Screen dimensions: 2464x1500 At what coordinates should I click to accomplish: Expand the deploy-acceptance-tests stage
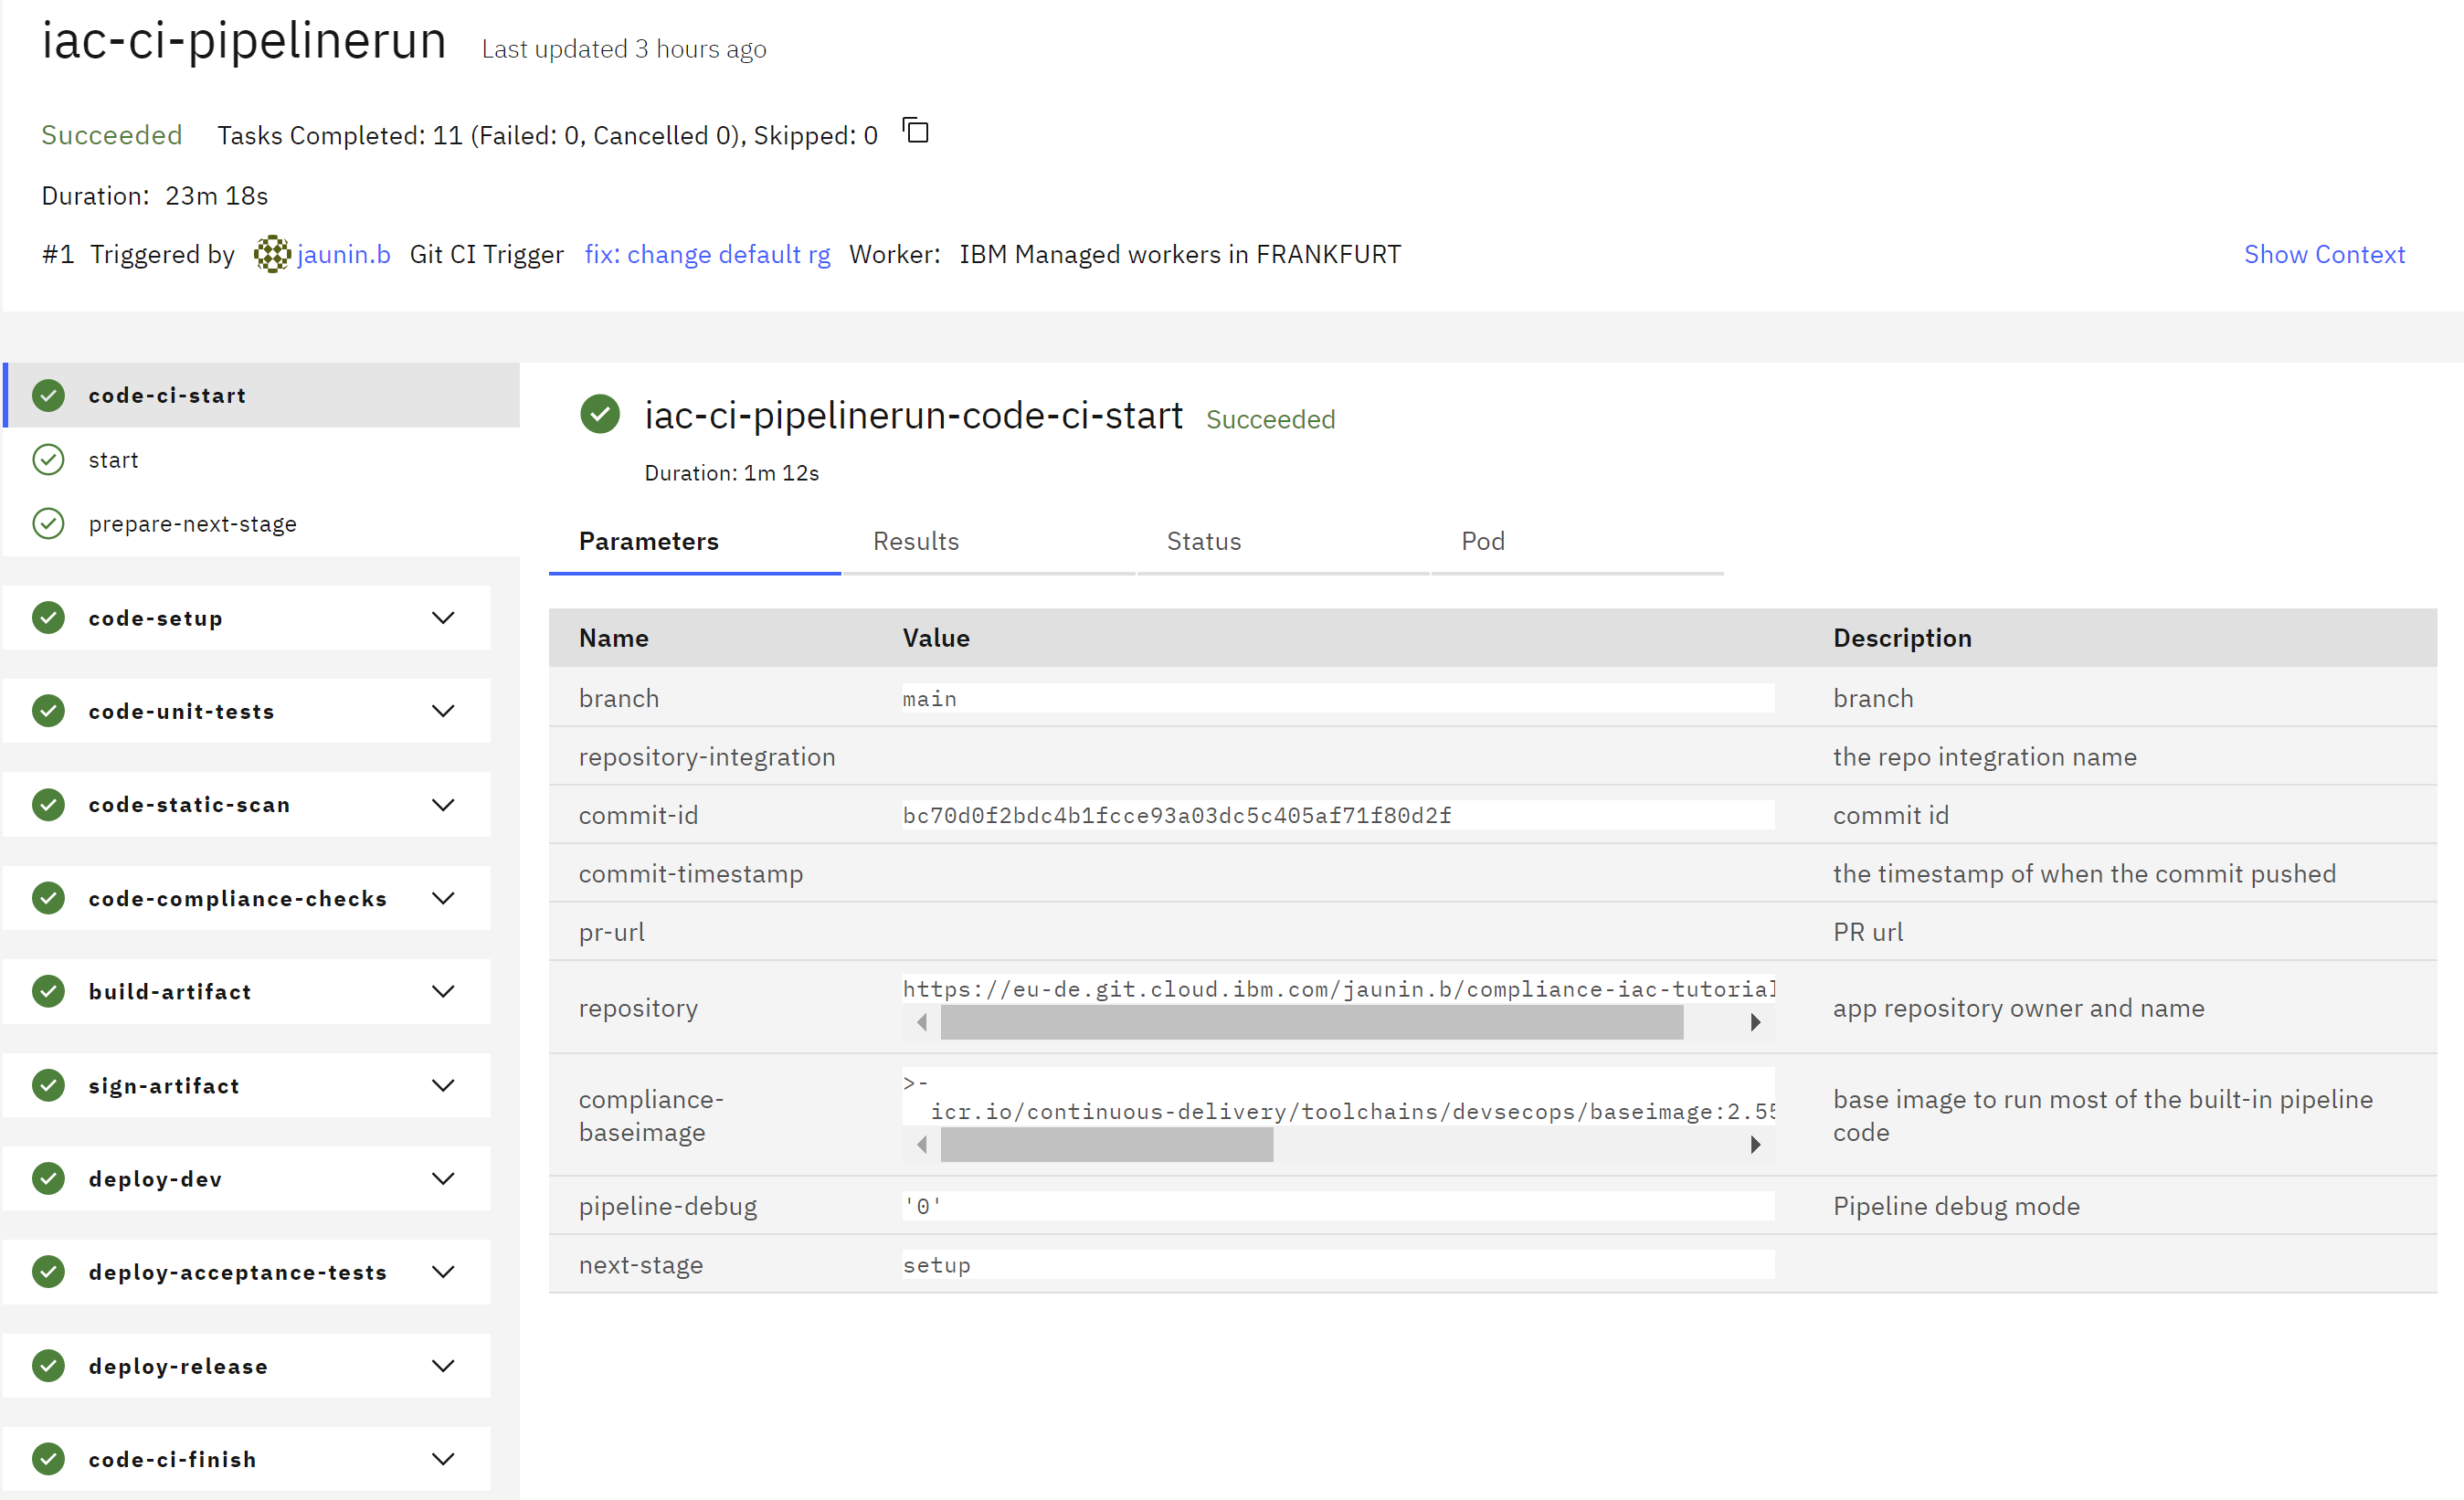444,1271
